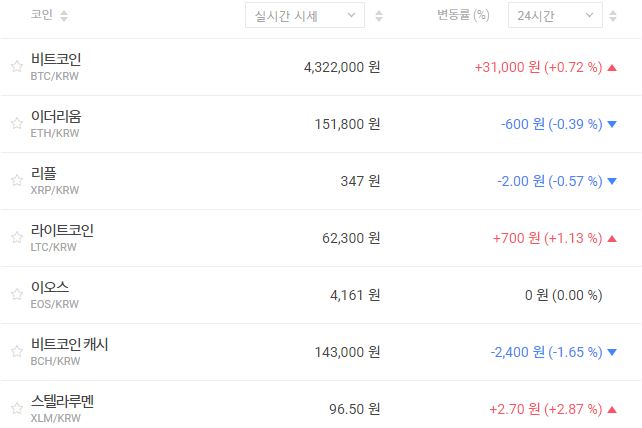This screenshot has width=642, height=428.
Task: Click the star beside 스텔라루멘
Action: point(16,409)
